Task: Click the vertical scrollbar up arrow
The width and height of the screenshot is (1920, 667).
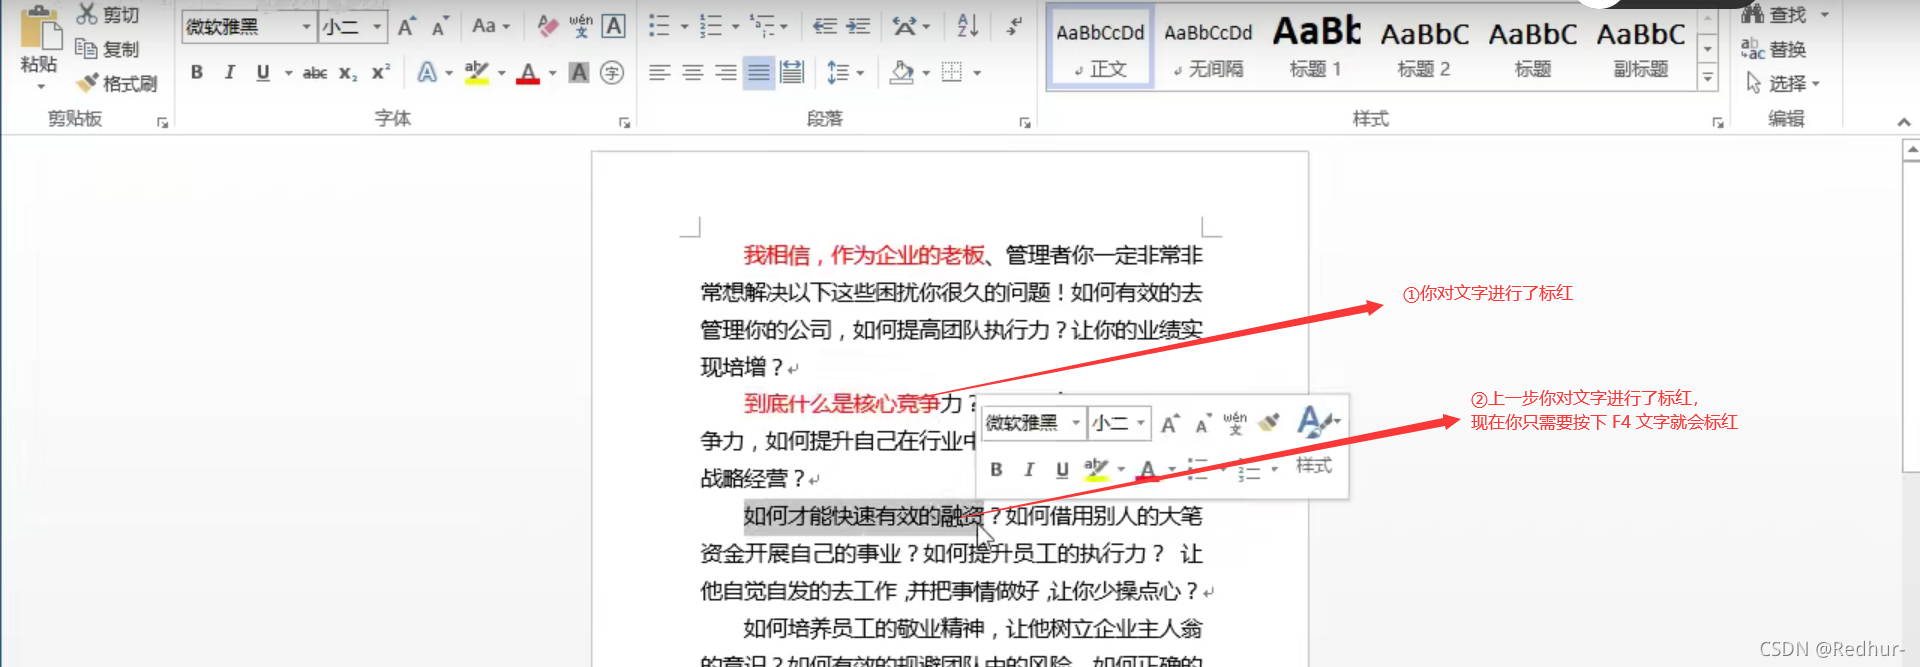Action: click(1911, 151)
